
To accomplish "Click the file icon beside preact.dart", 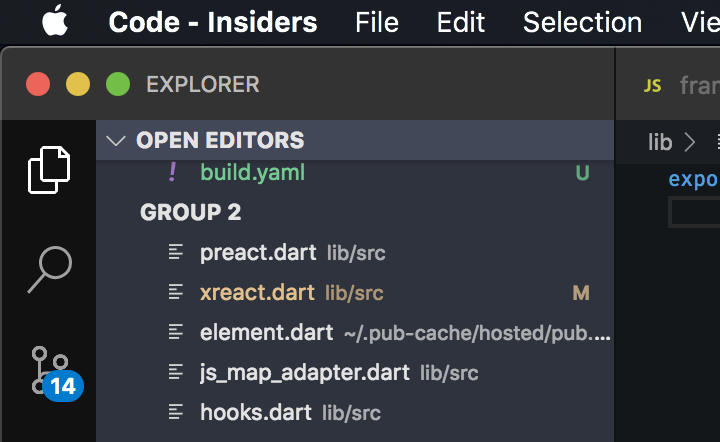I will click(176, 252).
